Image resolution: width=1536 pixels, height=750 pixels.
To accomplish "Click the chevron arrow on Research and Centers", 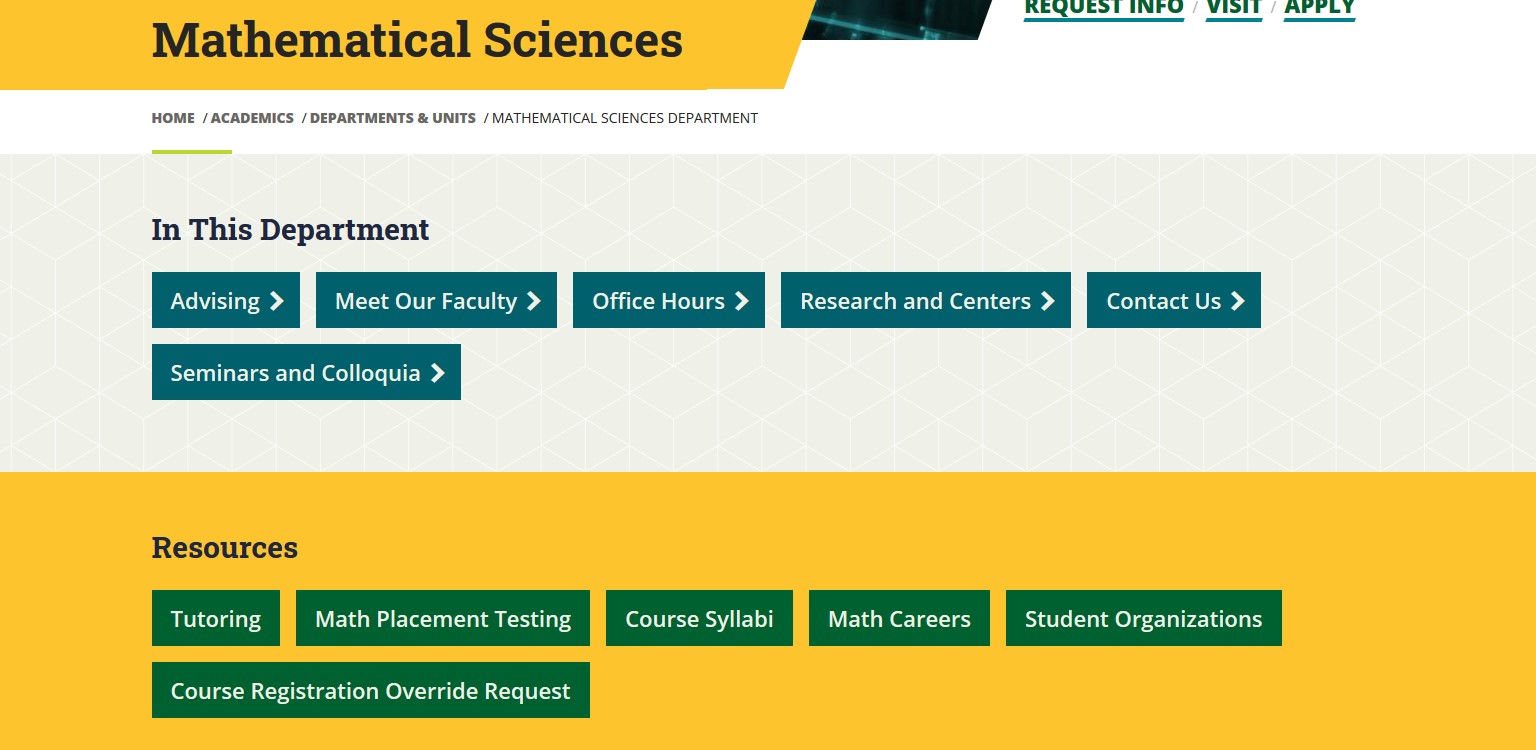I will click(x=1048, y=301).
